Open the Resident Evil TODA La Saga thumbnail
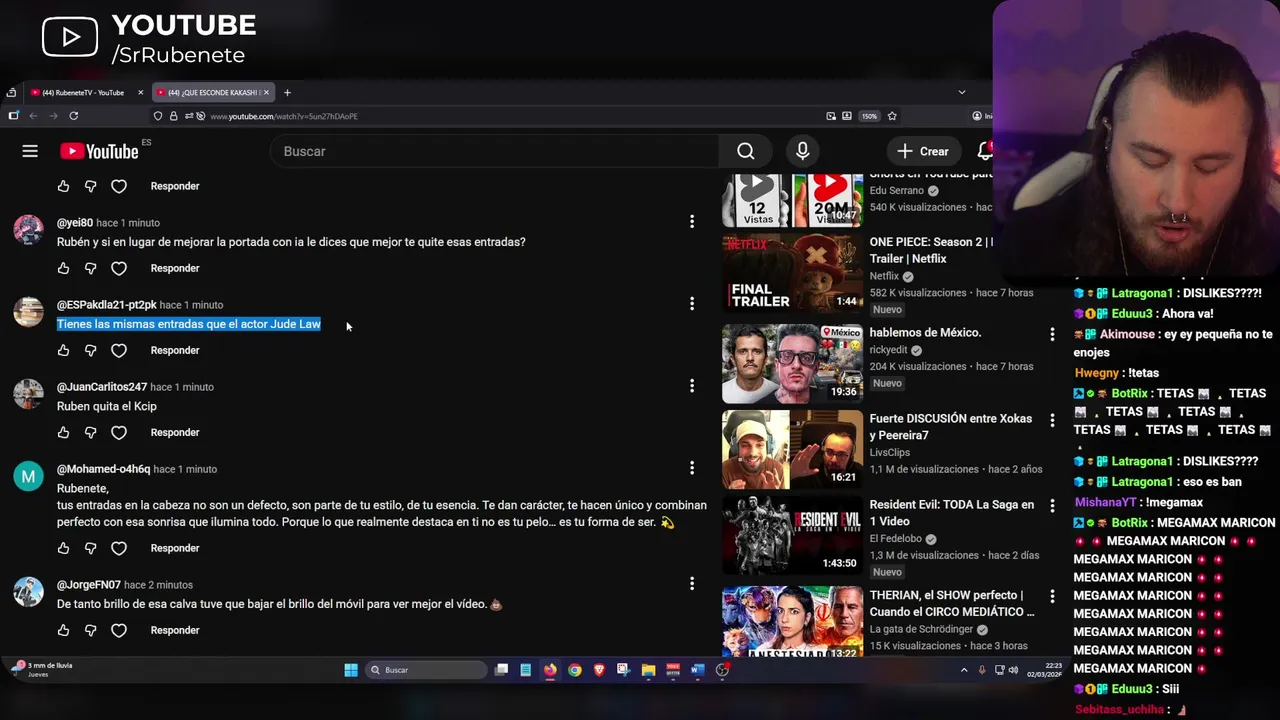The height and width of the screenshot is (720, 1280). [x=792, y=535]
